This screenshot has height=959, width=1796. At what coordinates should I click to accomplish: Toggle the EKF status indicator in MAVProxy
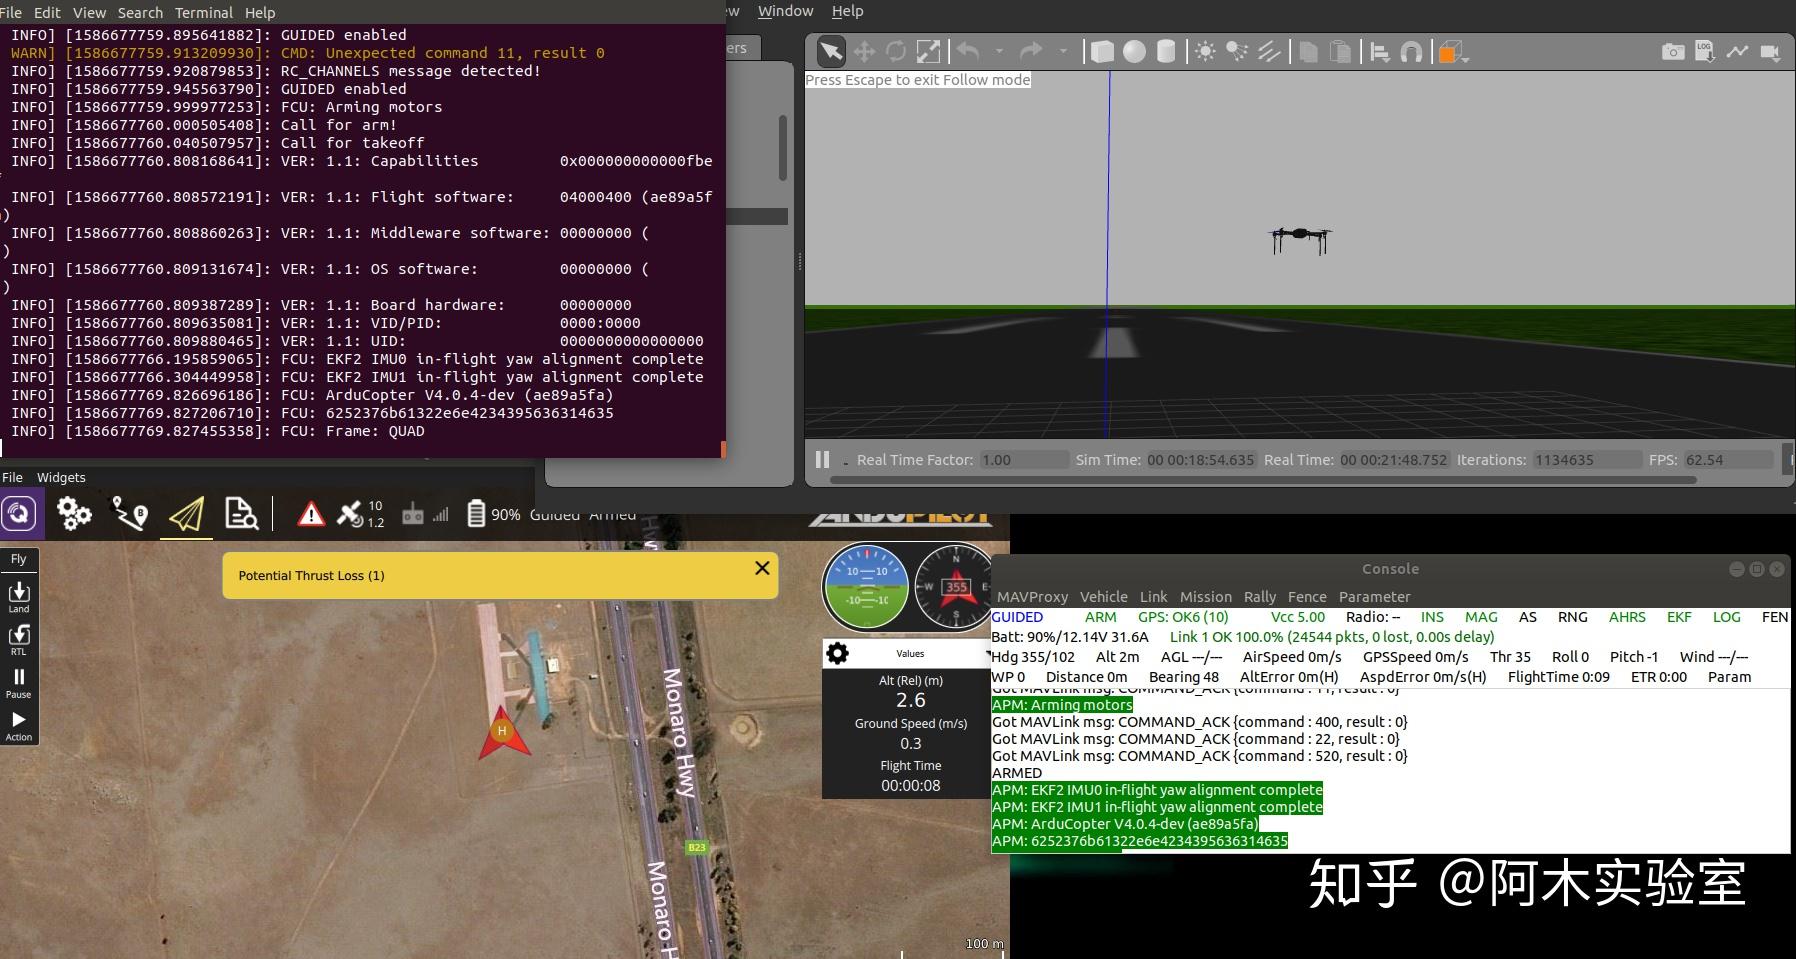tap(1679, 617)
